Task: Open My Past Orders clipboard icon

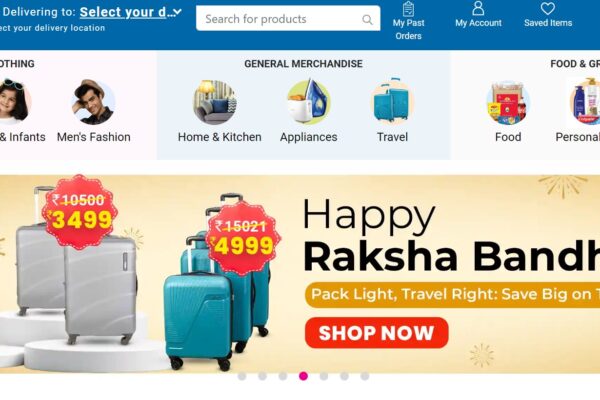Action: tap(408, 9)
